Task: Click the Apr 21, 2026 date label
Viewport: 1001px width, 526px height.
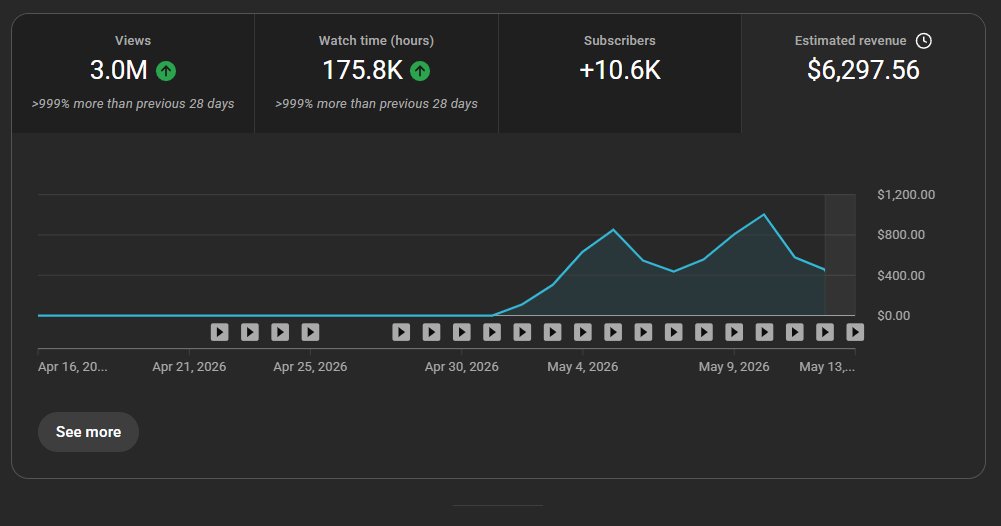Action: point(189,366)
